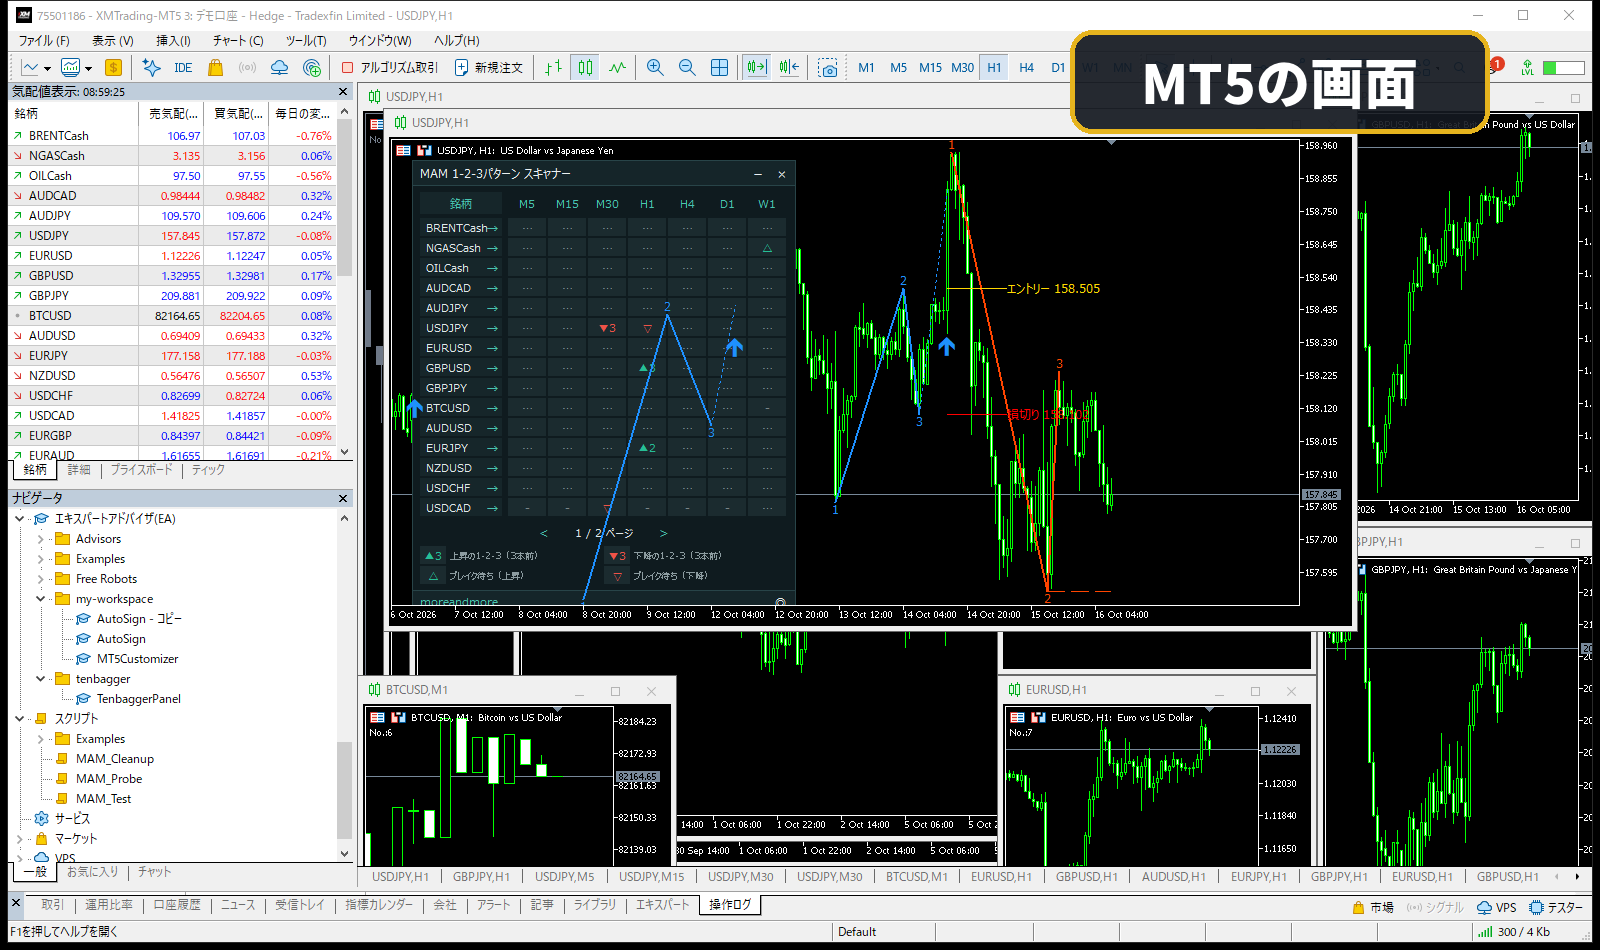The height and width of the screenshot is (950, 1600).
Task: Click the dollar sign trading icon in toolbar
Action: [x=113, y=68]
